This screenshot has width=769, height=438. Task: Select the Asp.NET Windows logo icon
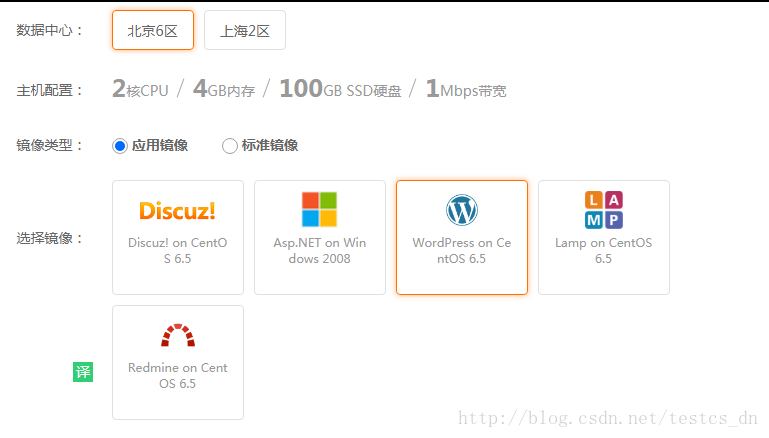point(320,209)
